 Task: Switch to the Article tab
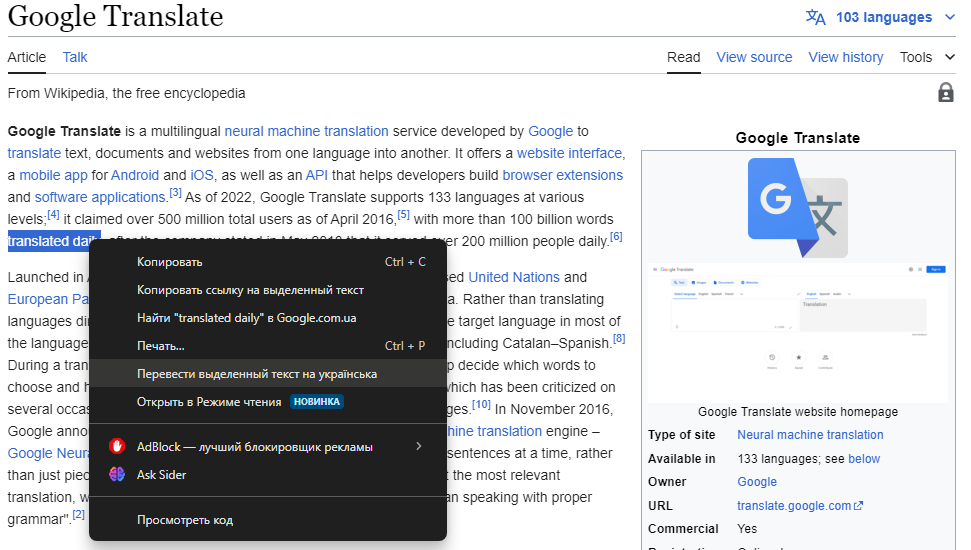[27, 57]
